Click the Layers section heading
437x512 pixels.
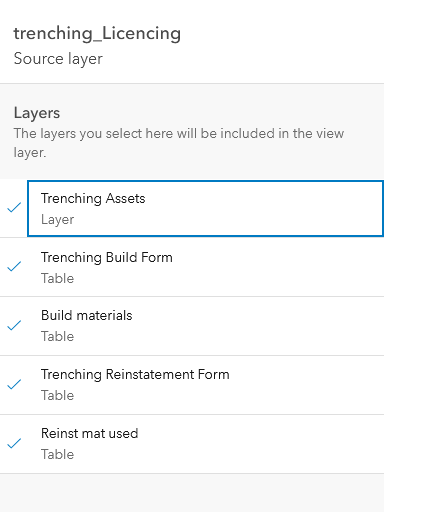[37, 113]
